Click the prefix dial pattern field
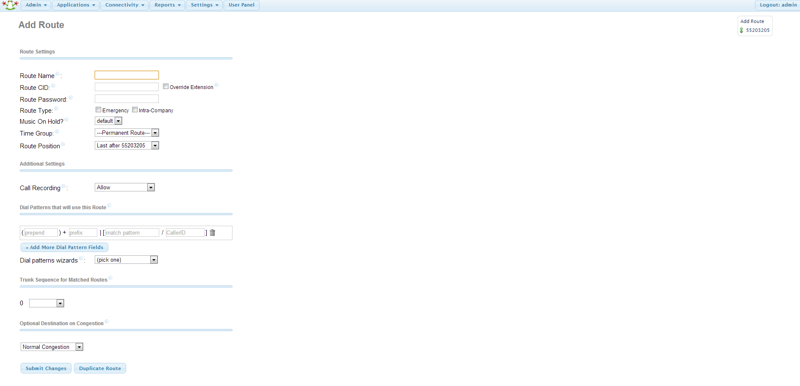This screenshot has width=800, height=386. pos(83,233)
